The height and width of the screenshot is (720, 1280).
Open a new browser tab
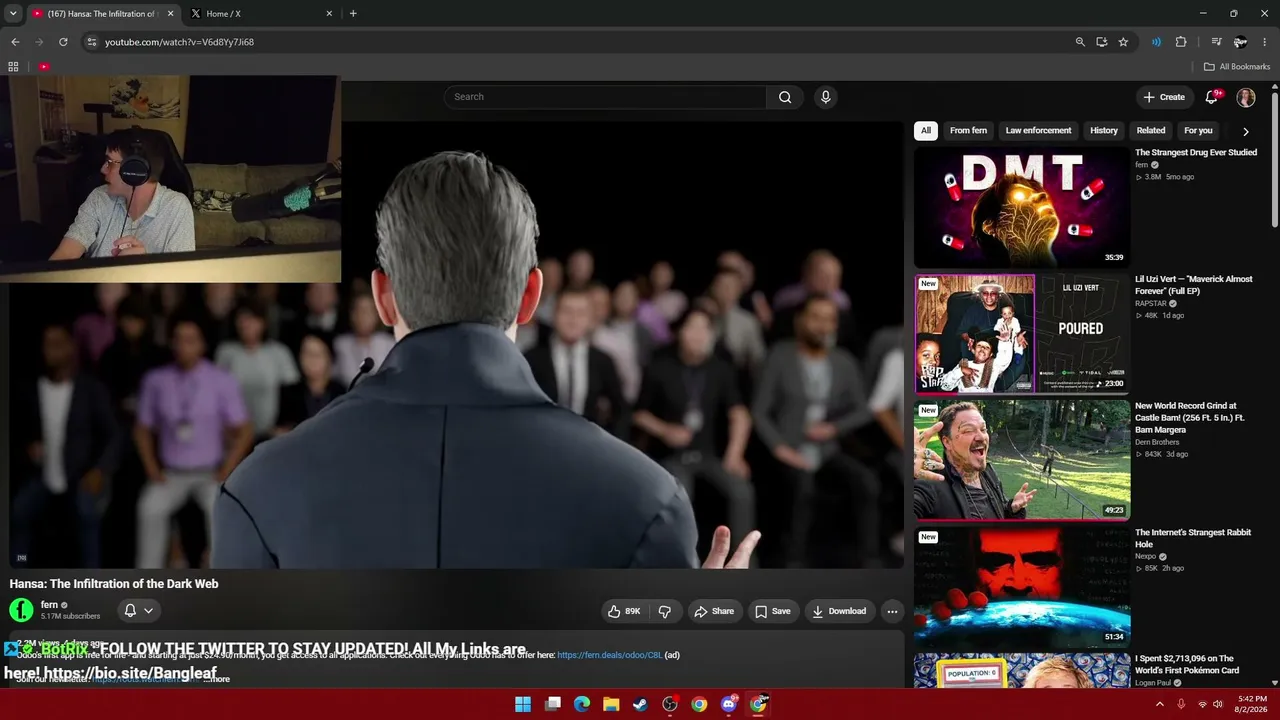353,14
